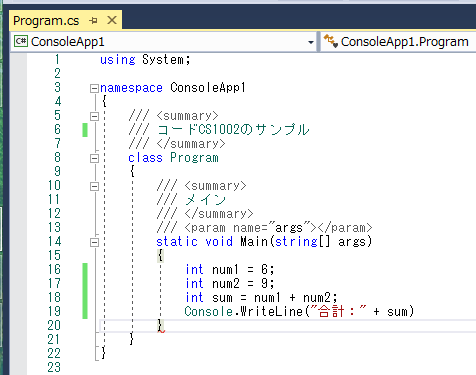Viewport: 476px width, 375px height.
Task: Pin the Program.cs tab
Action: 93,21
